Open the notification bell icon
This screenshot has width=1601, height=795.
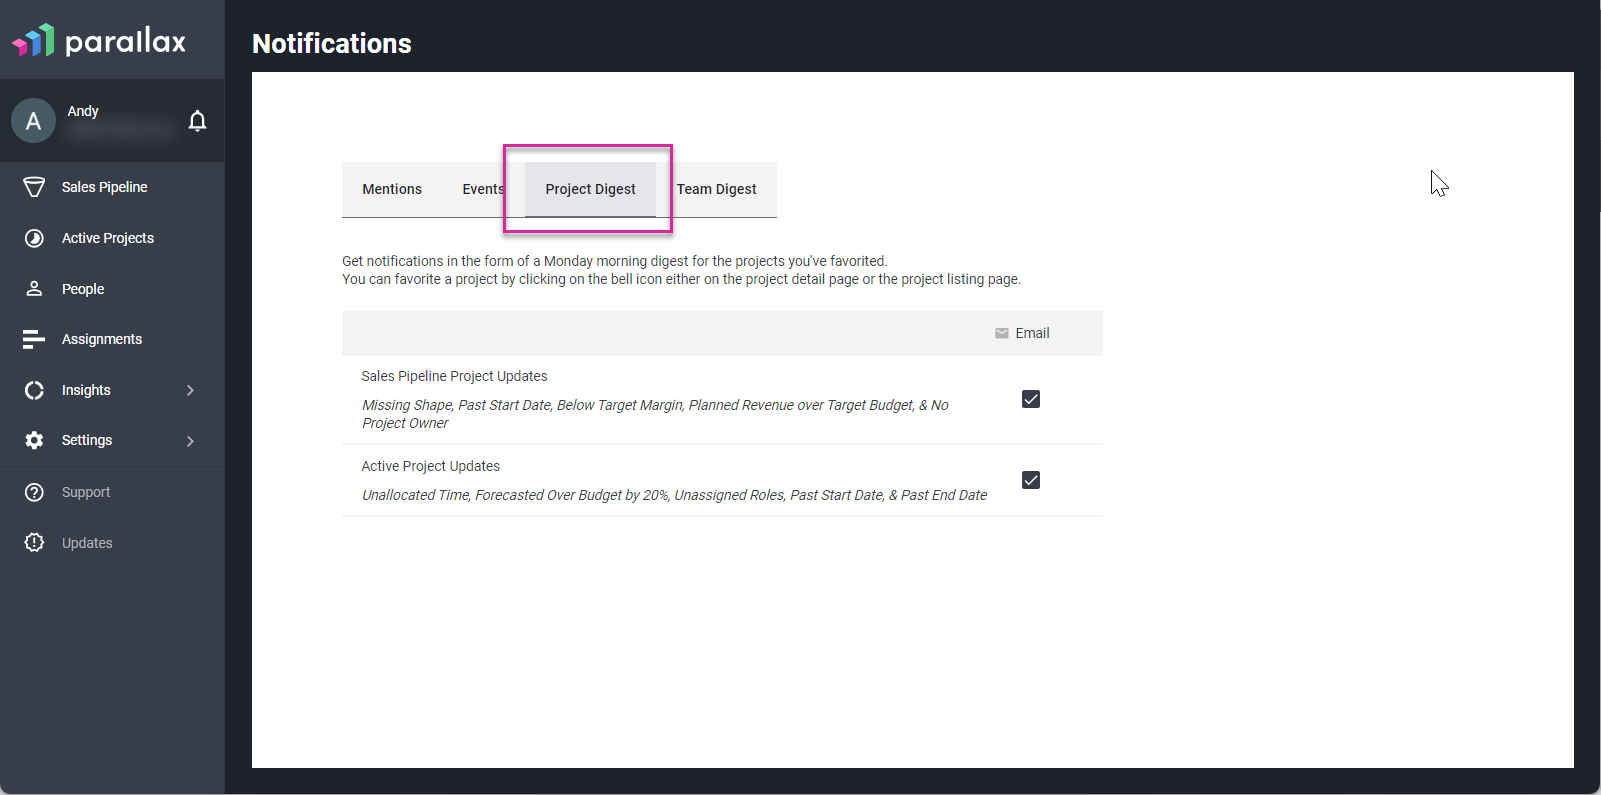(x=197, y=121)
